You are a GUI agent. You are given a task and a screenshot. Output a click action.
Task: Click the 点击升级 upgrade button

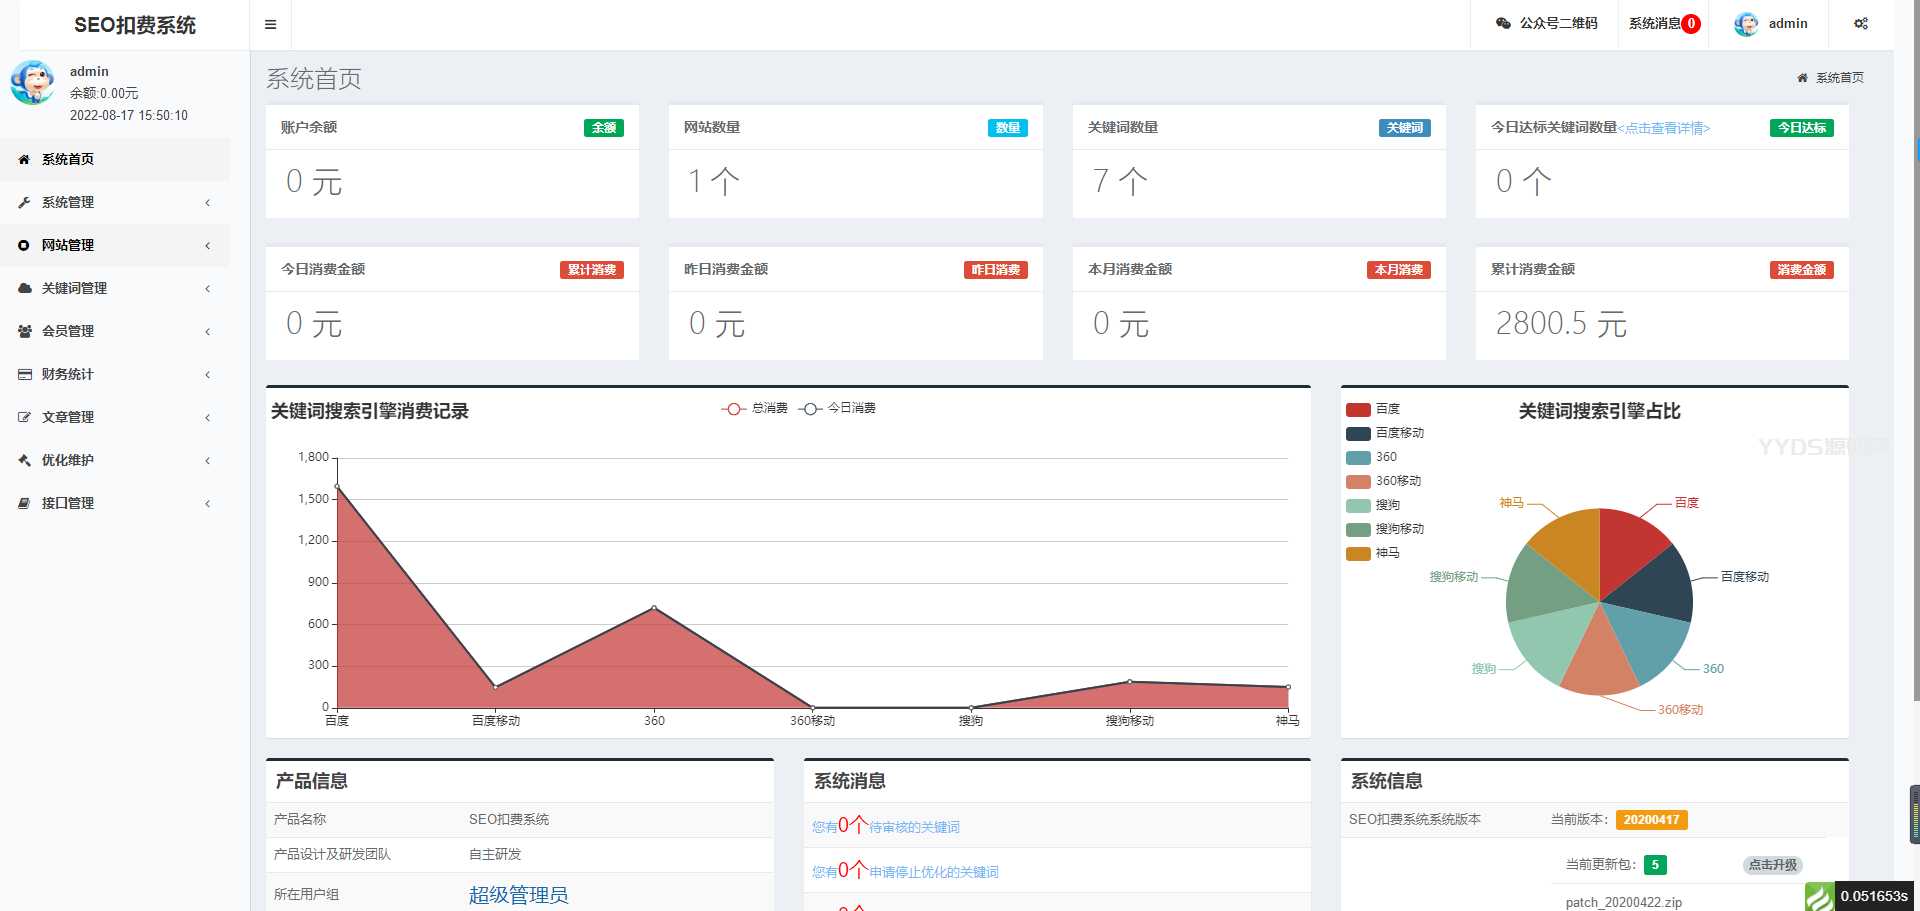point(1772,865)
